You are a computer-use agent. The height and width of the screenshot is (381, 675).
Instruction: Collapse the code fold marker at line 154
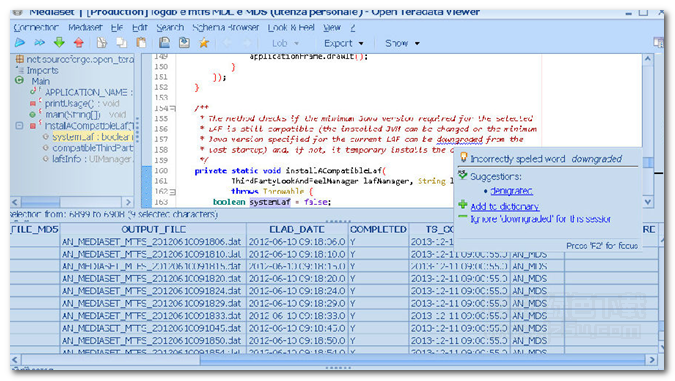coord(173,108)
